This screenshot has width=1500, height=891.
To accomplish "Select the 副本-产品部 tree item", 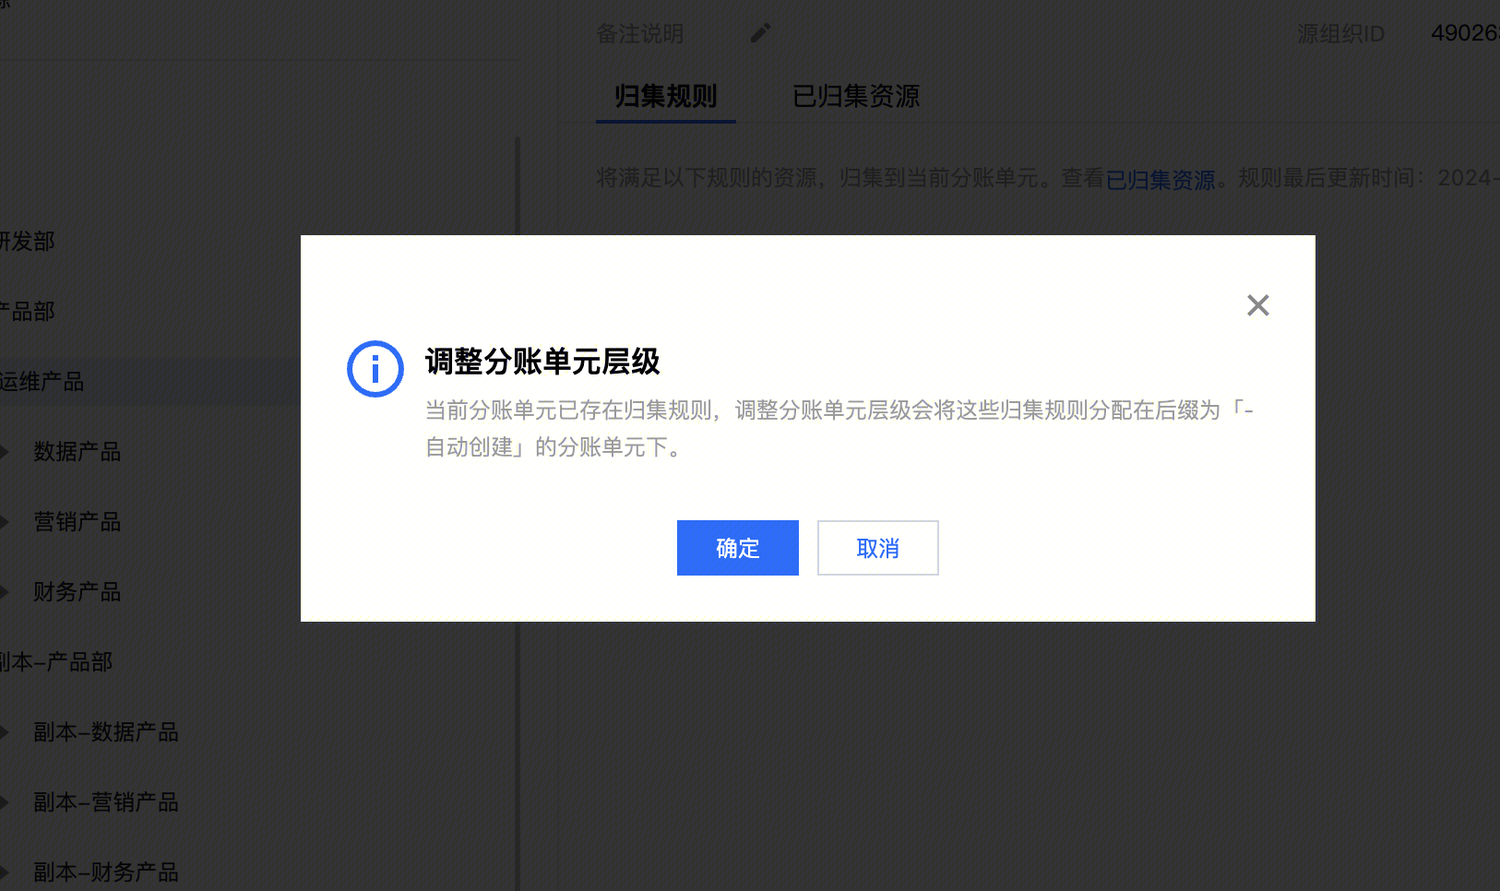I will point(56,662).
